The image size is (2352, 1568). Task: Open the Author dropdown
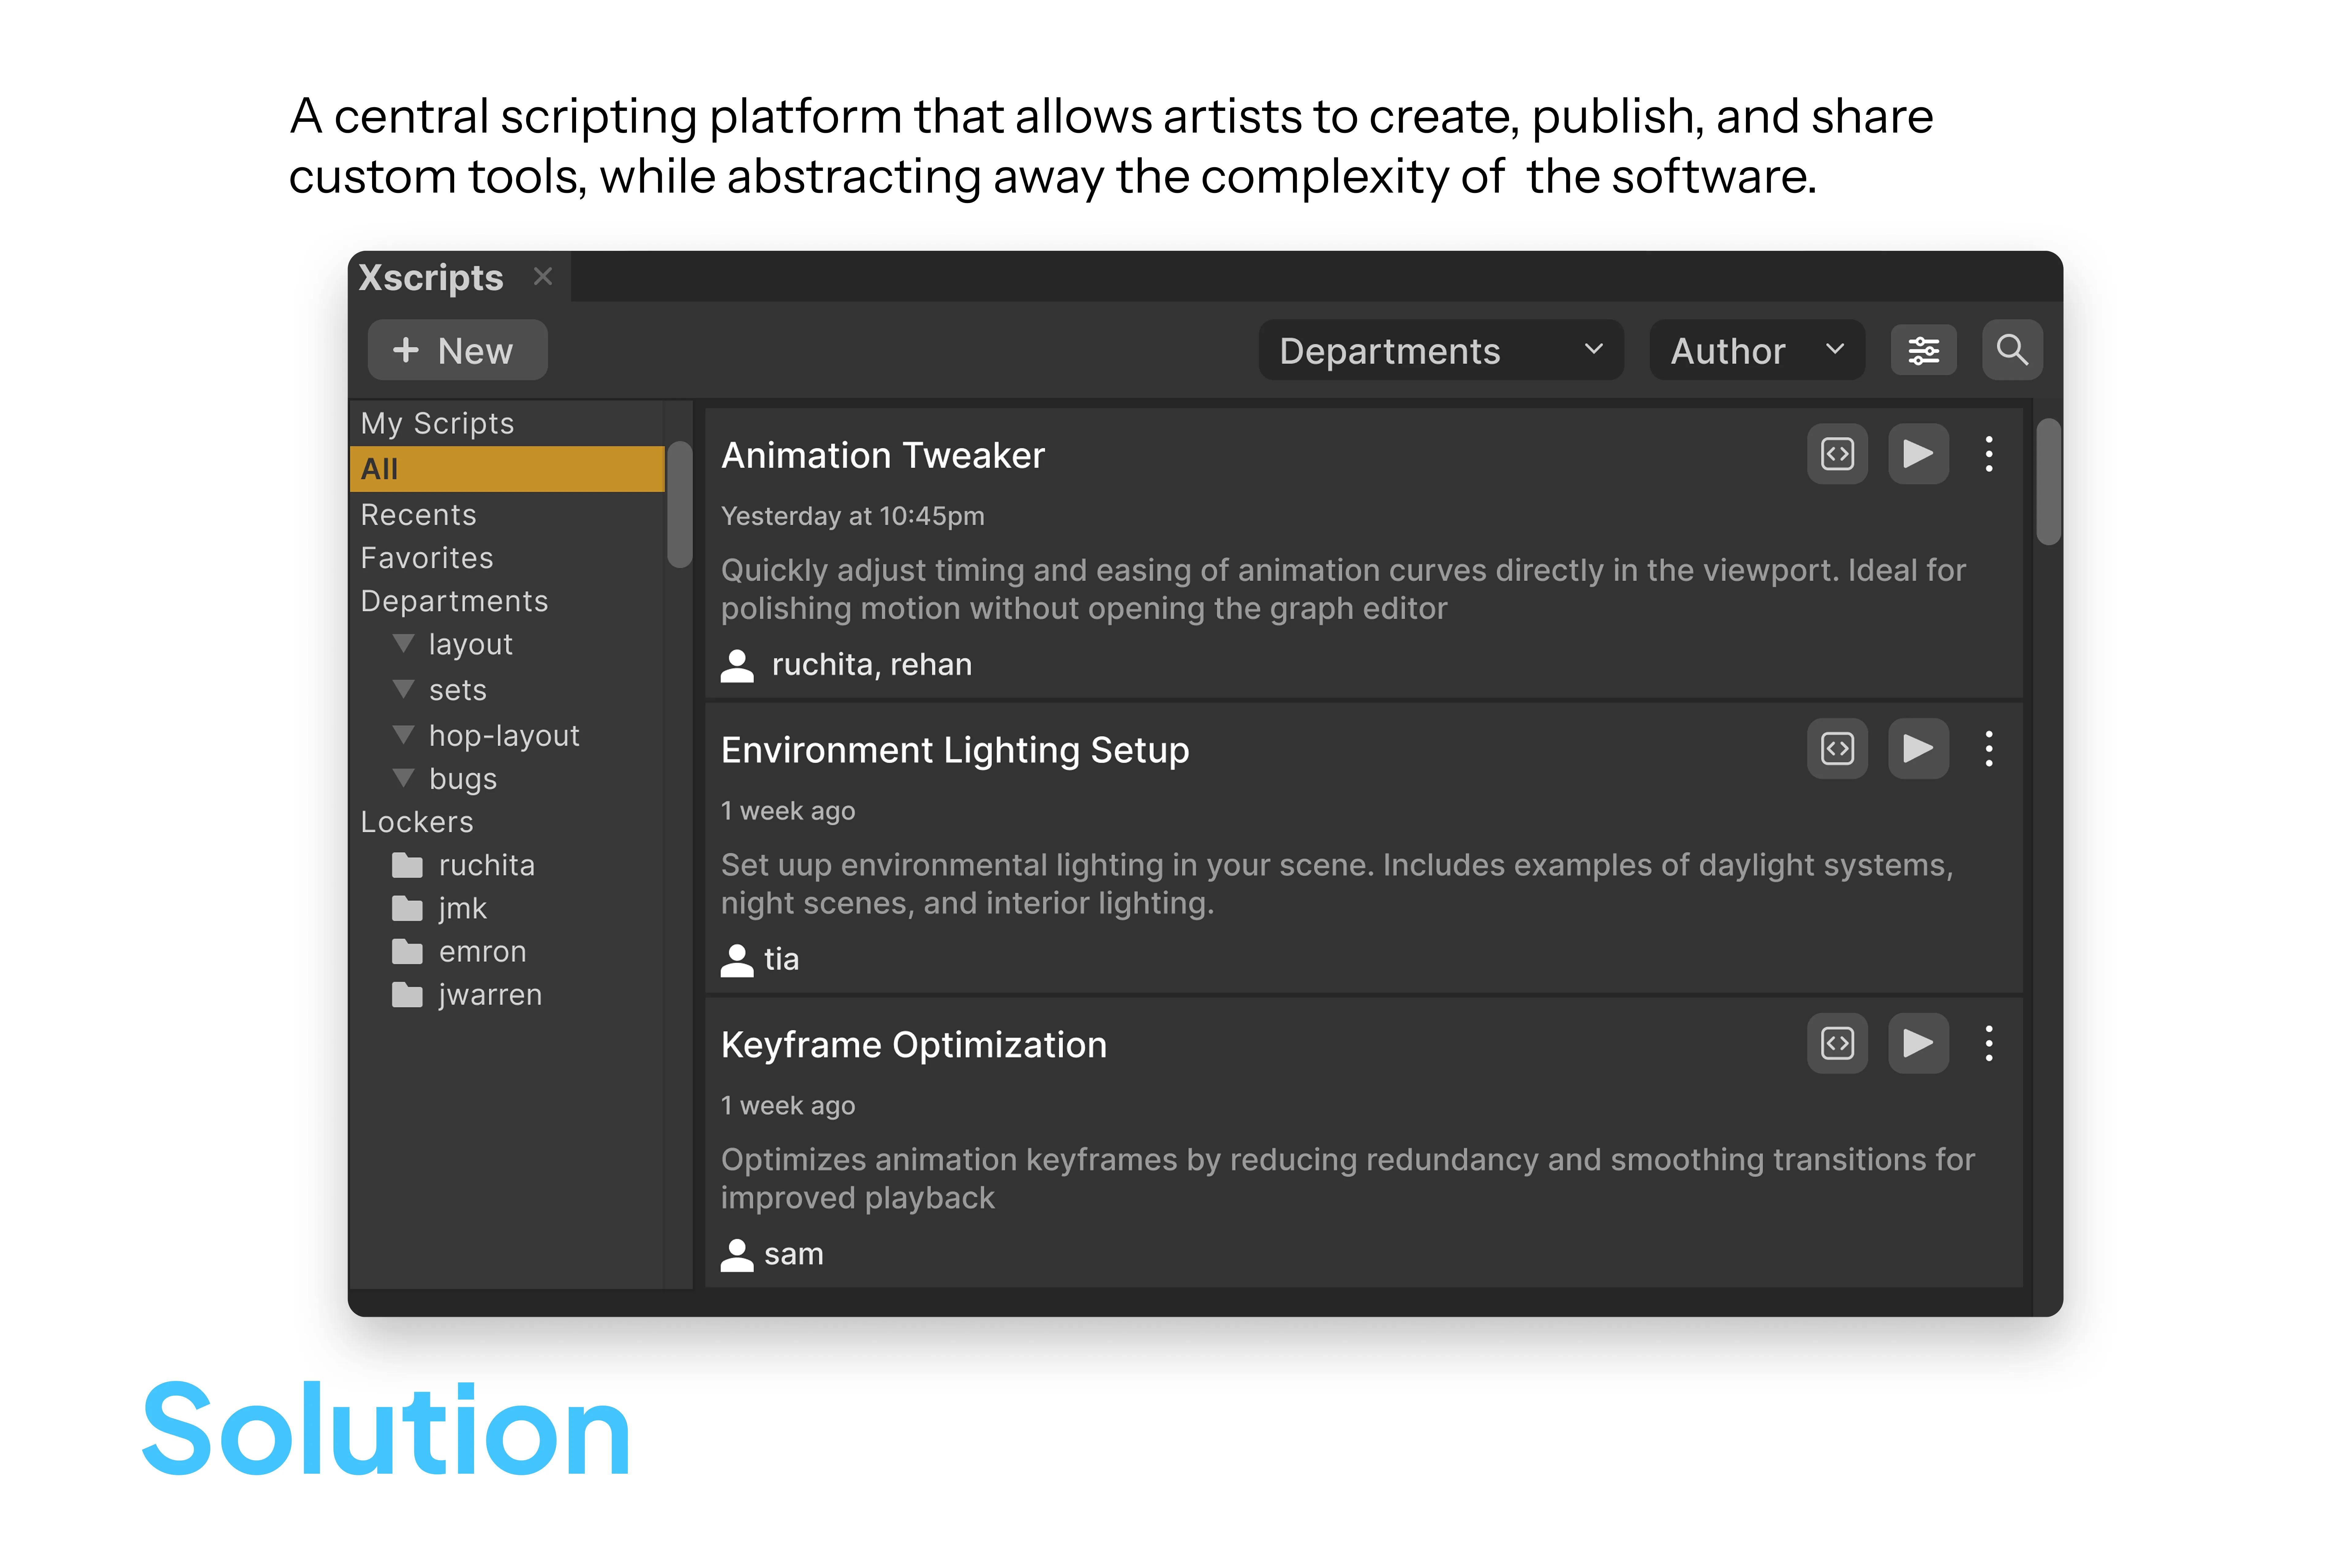point(1756,350)
